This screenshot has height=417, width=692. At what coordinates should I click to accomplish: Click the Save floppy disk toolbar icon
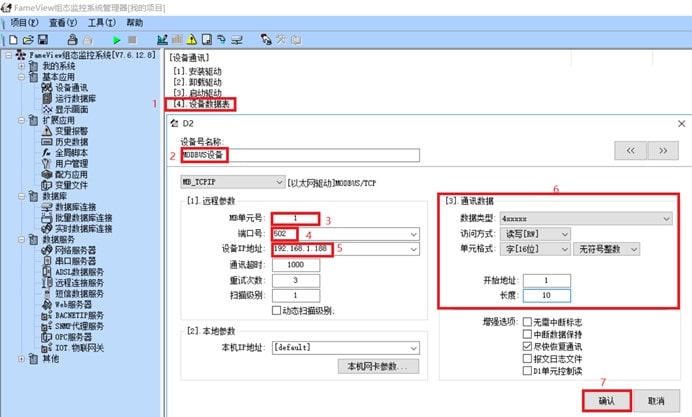[42, 39]
